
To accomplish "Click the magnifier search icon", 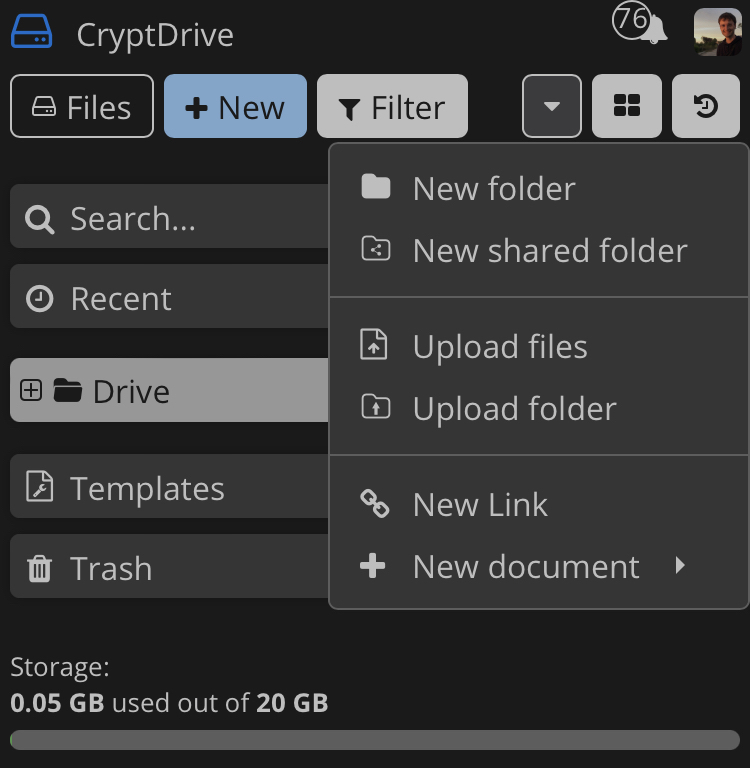I will [39, 219].
